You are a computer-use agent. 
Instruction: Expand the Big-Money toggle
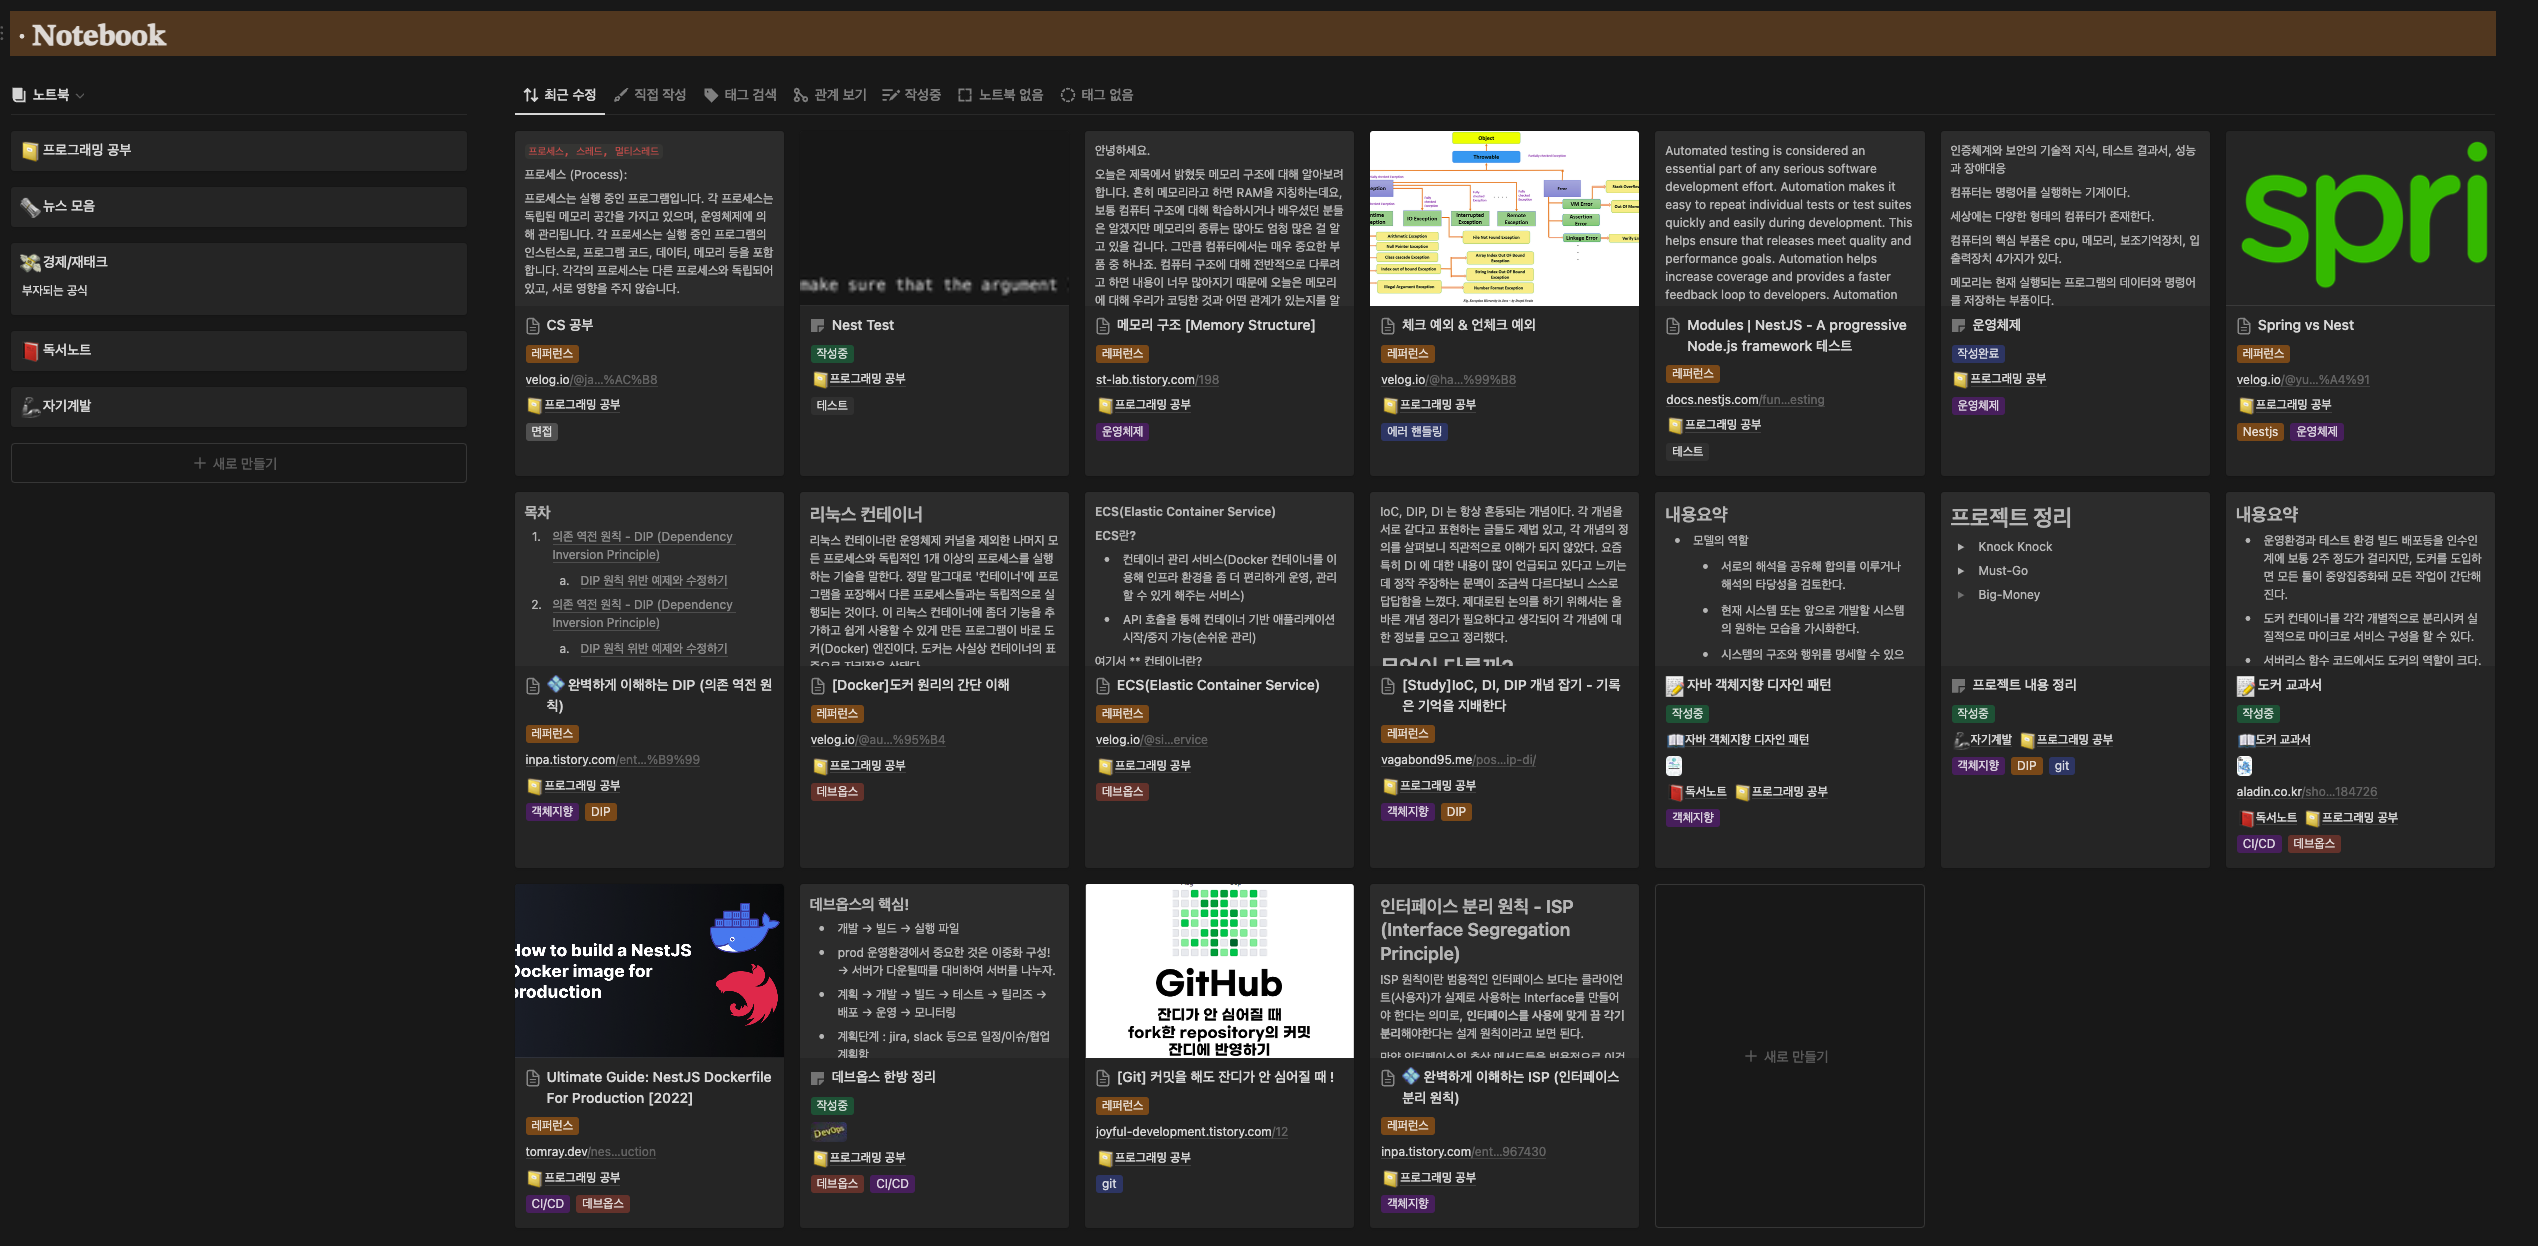pyautogui.click(x=1960, y=595)
